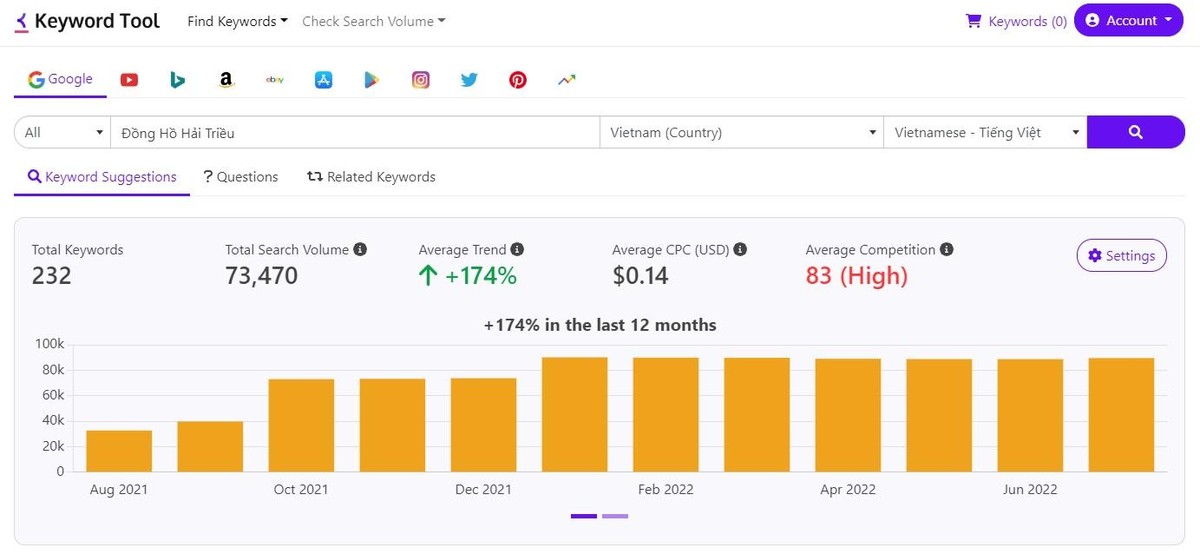Select the Twitter platform icon
This screenshot has height=554, width=1200.
point(469,80)
